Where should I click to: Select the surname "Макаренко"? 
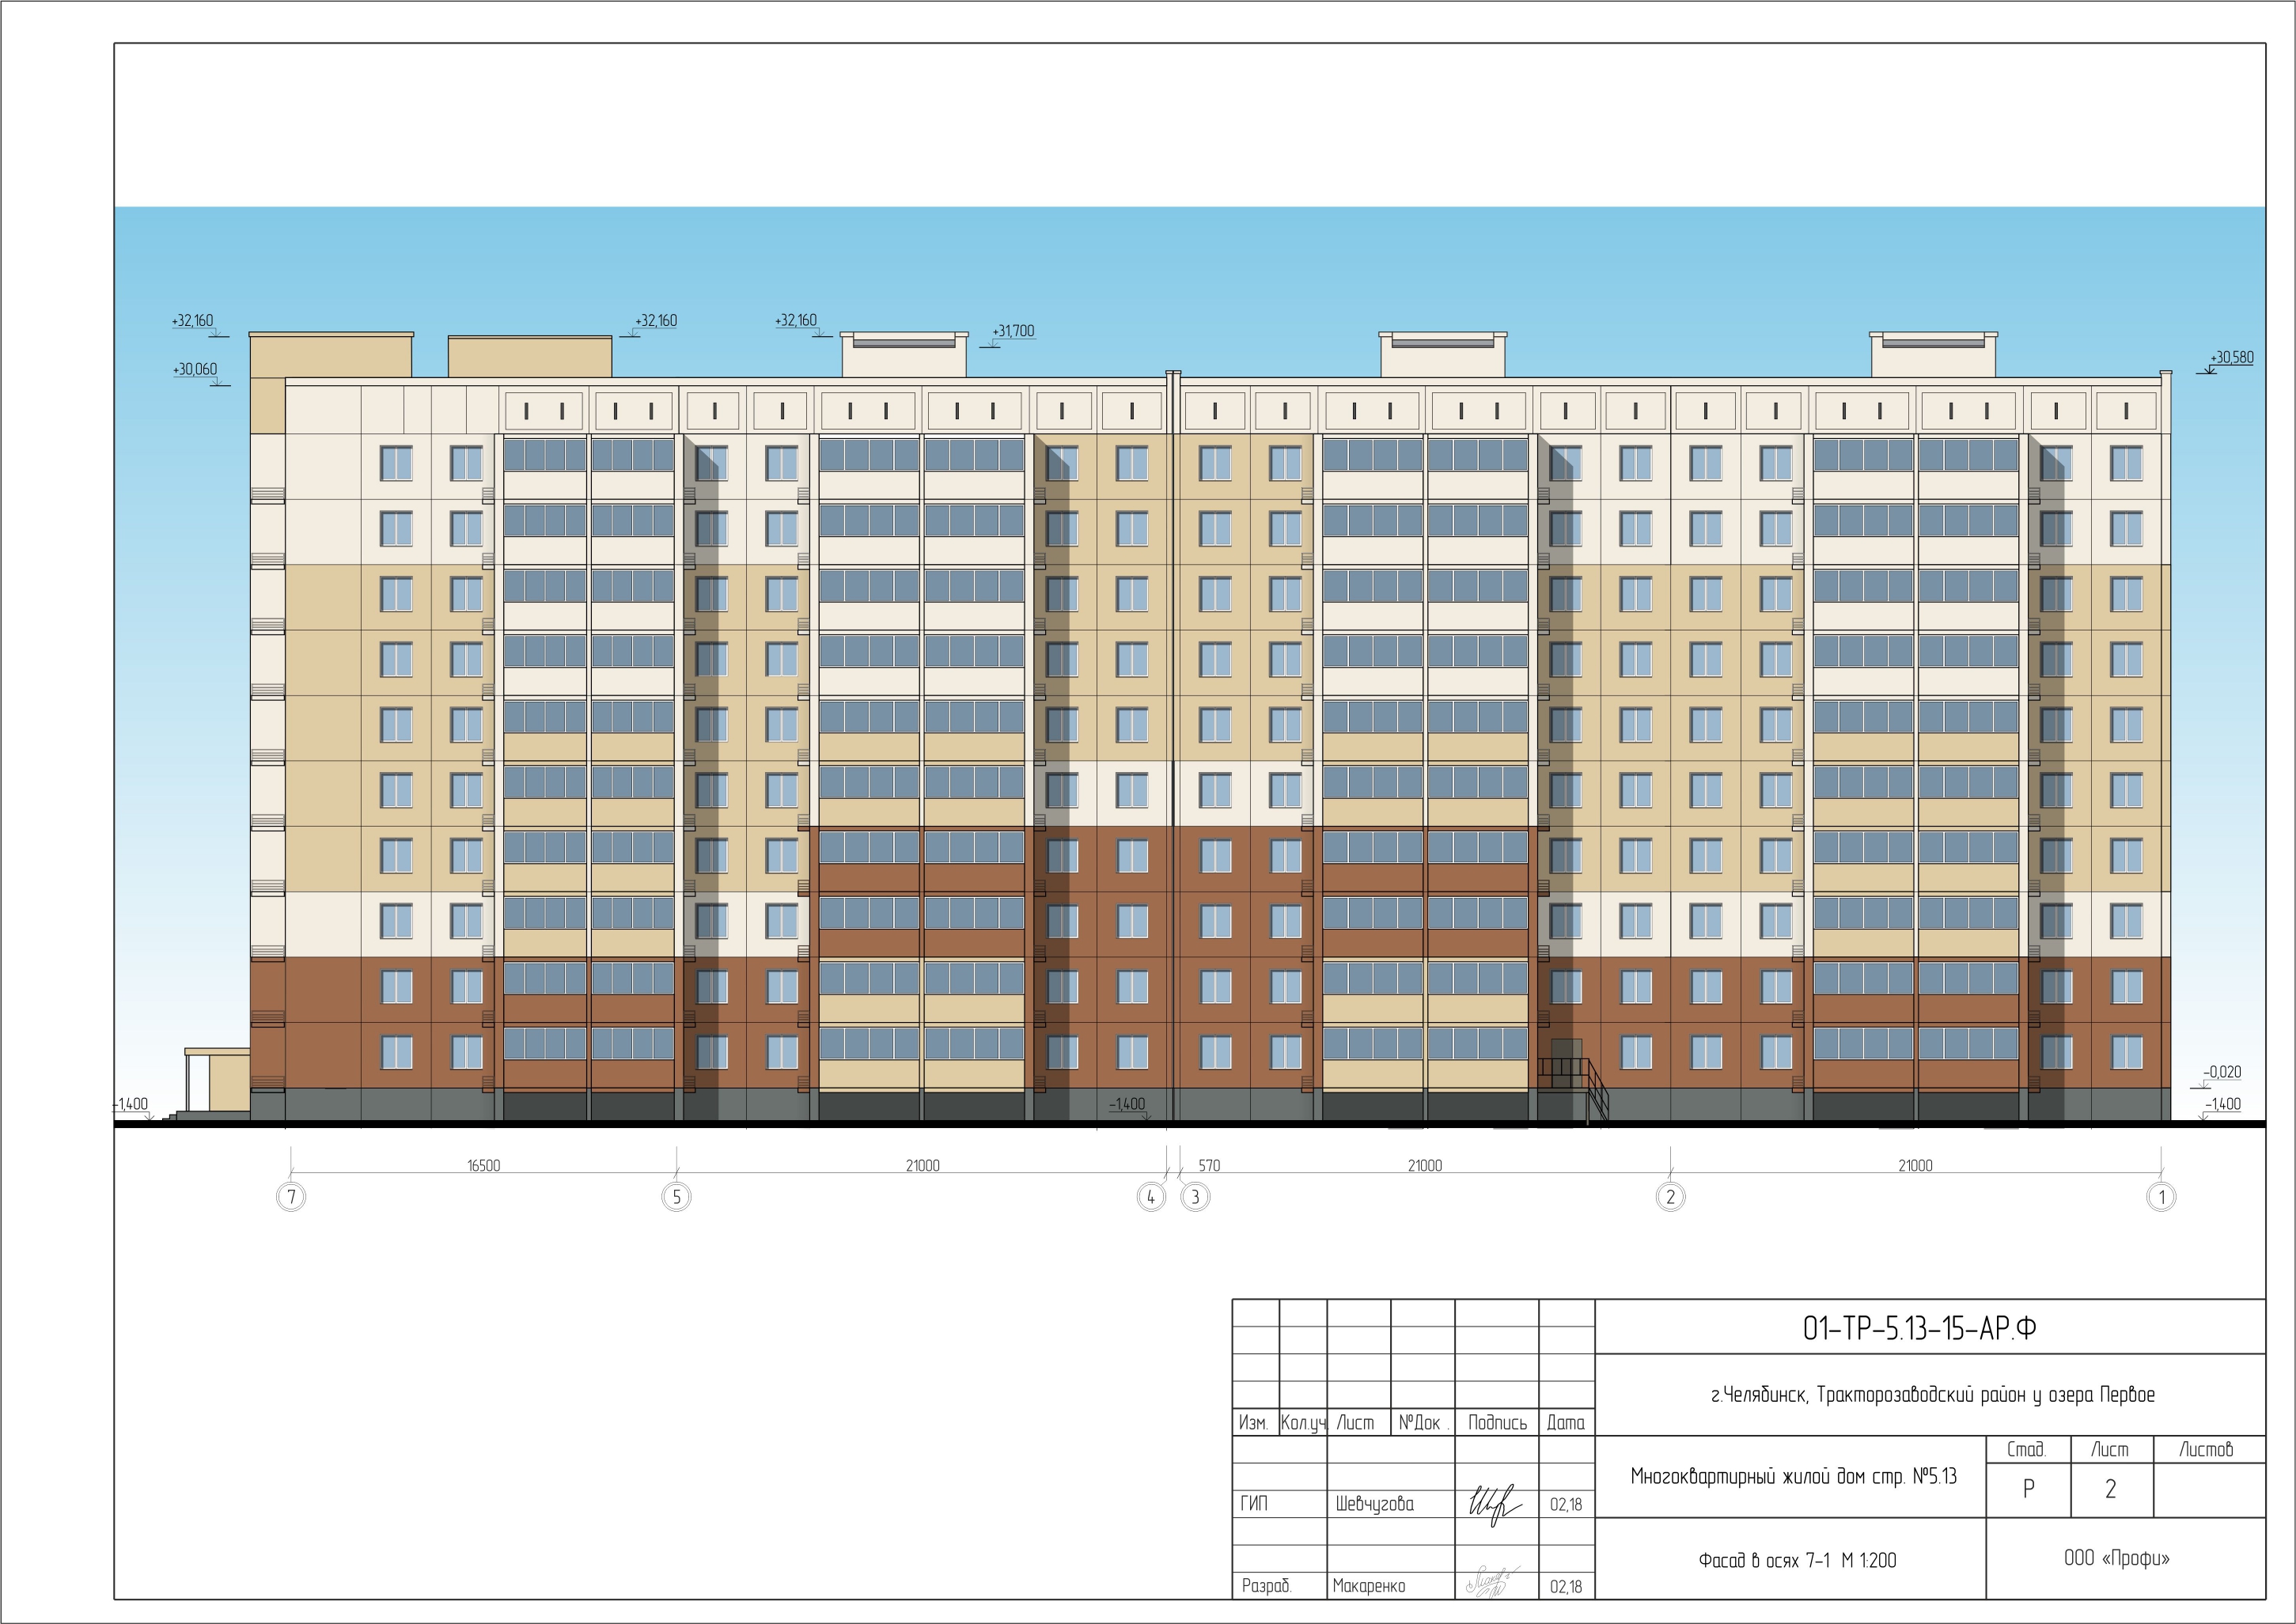(x=1368, y=1586)
